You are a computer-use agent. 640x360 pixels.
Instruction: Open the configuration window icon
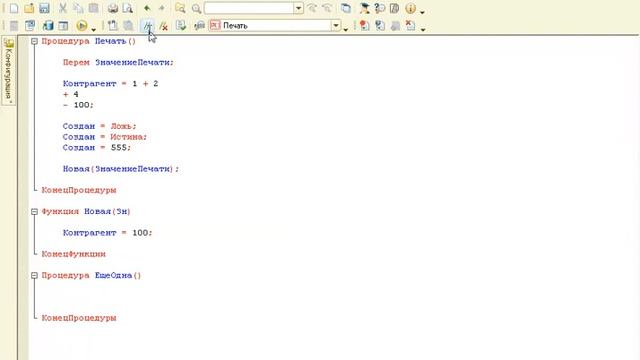(x=30, y=26)
